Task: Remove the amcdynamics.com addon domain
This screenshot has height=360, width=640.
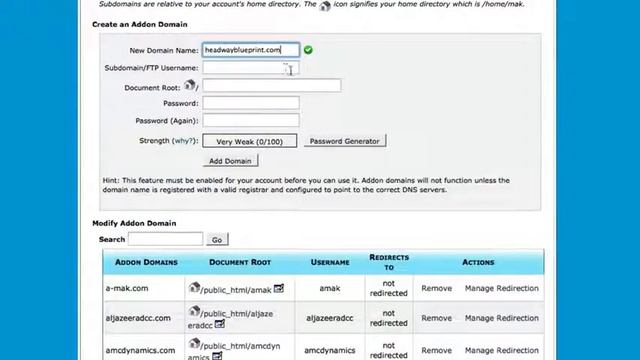Action: tap(437, 350)
